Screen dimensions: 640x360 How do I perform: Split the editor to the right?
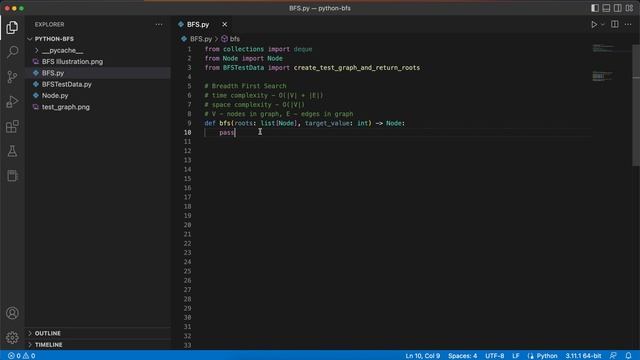click(615, 24)
